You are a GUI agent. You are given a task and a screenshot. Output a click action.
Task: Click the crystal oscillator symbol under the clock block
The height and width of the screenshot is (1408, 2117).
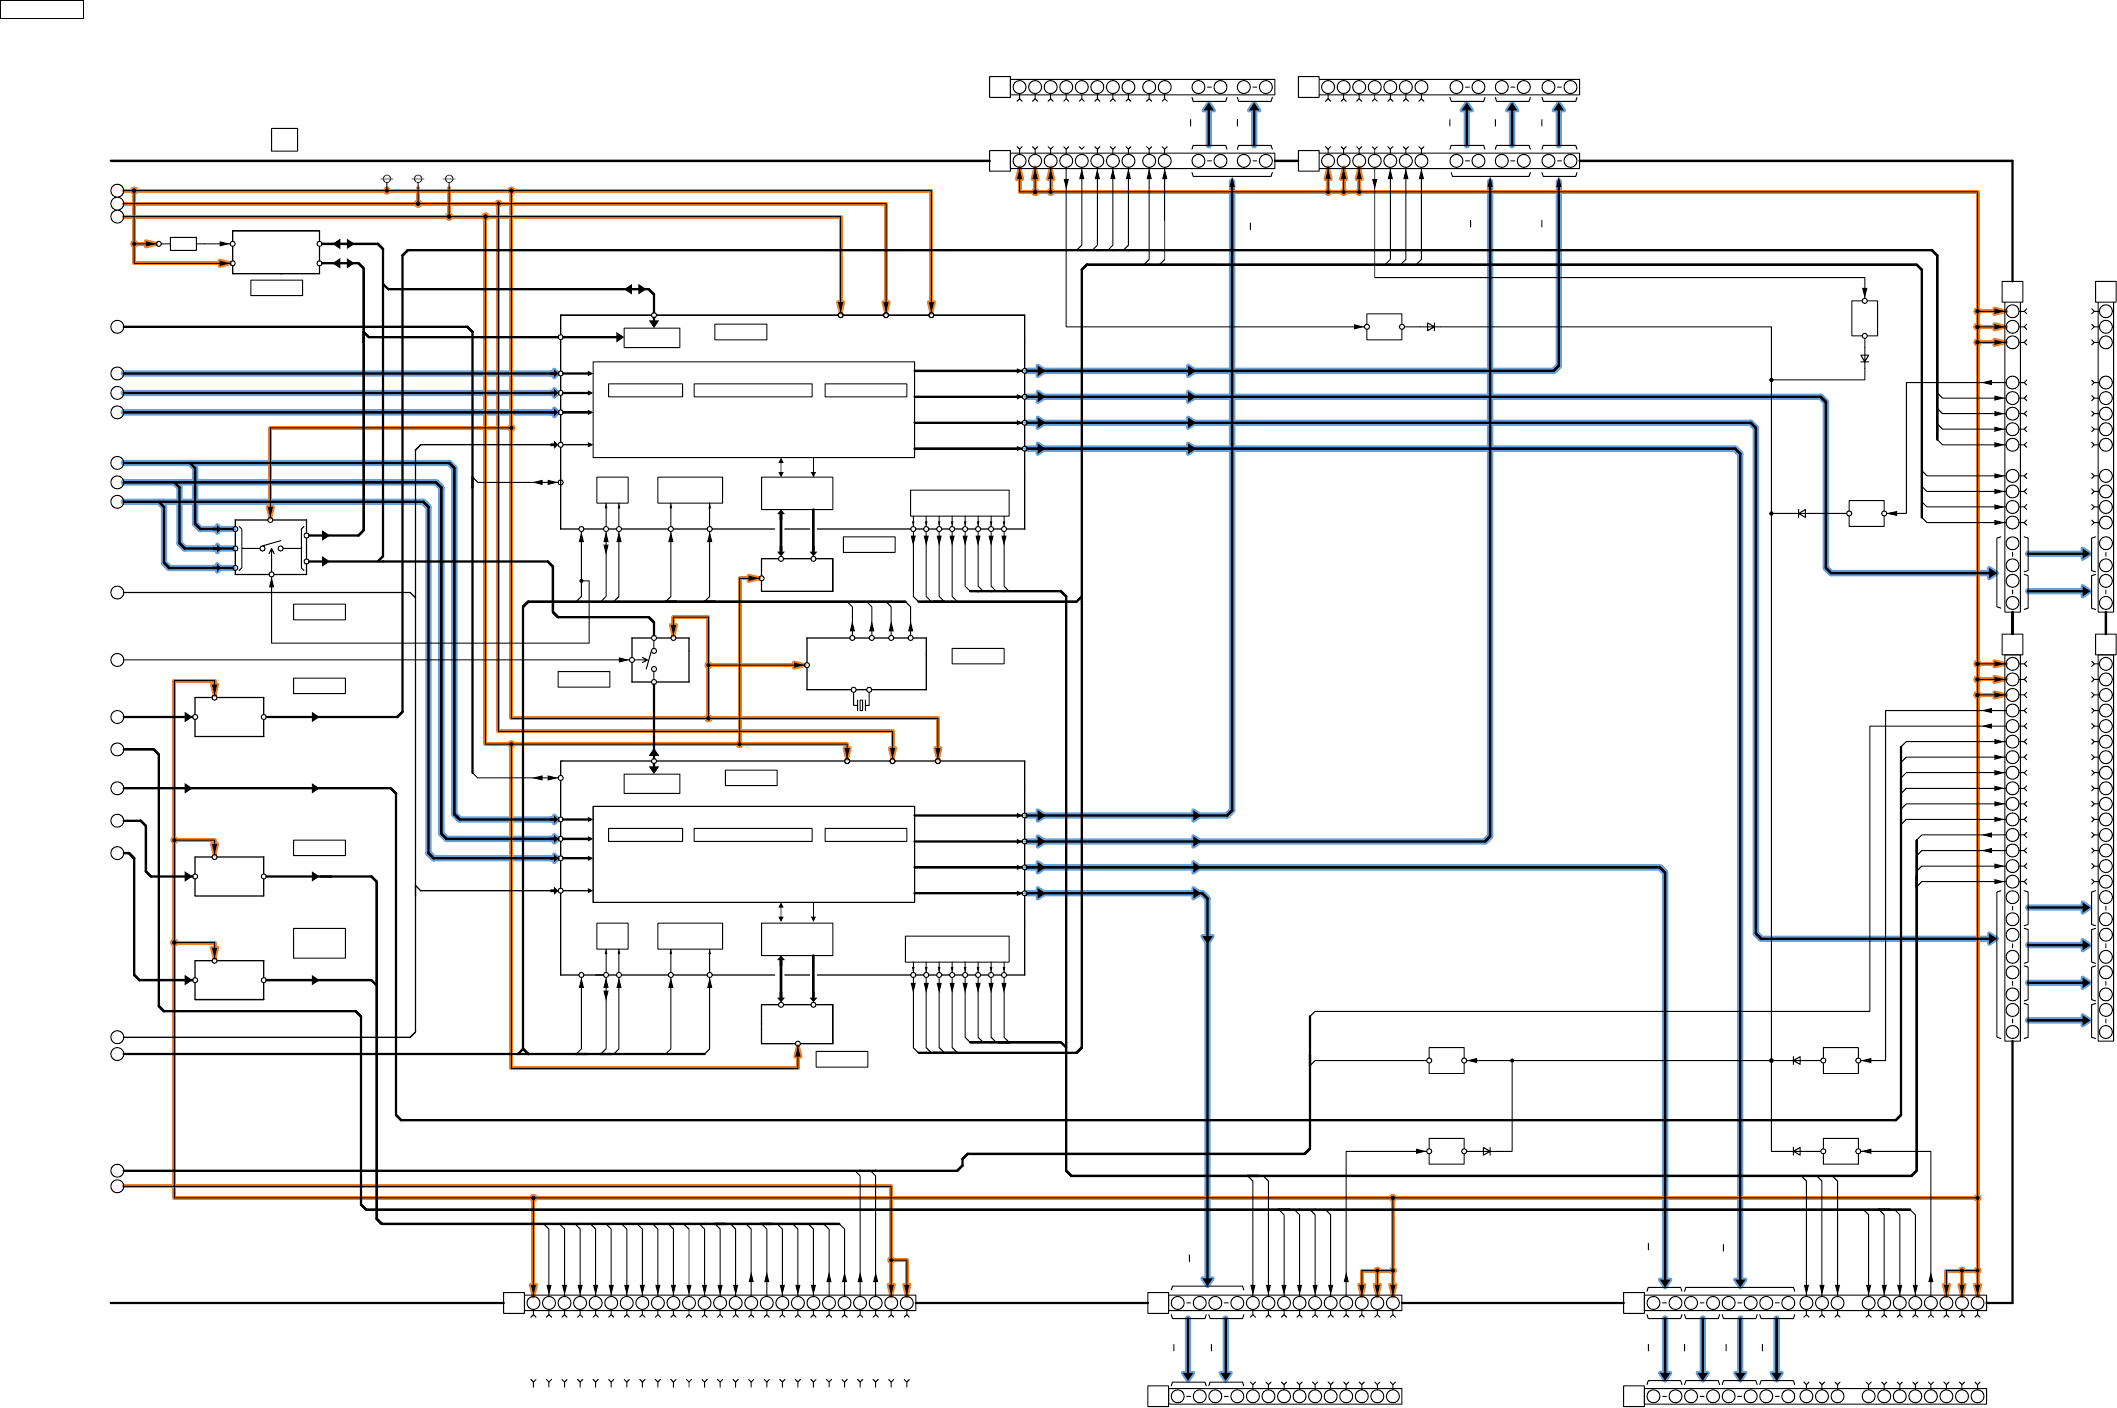861,705
